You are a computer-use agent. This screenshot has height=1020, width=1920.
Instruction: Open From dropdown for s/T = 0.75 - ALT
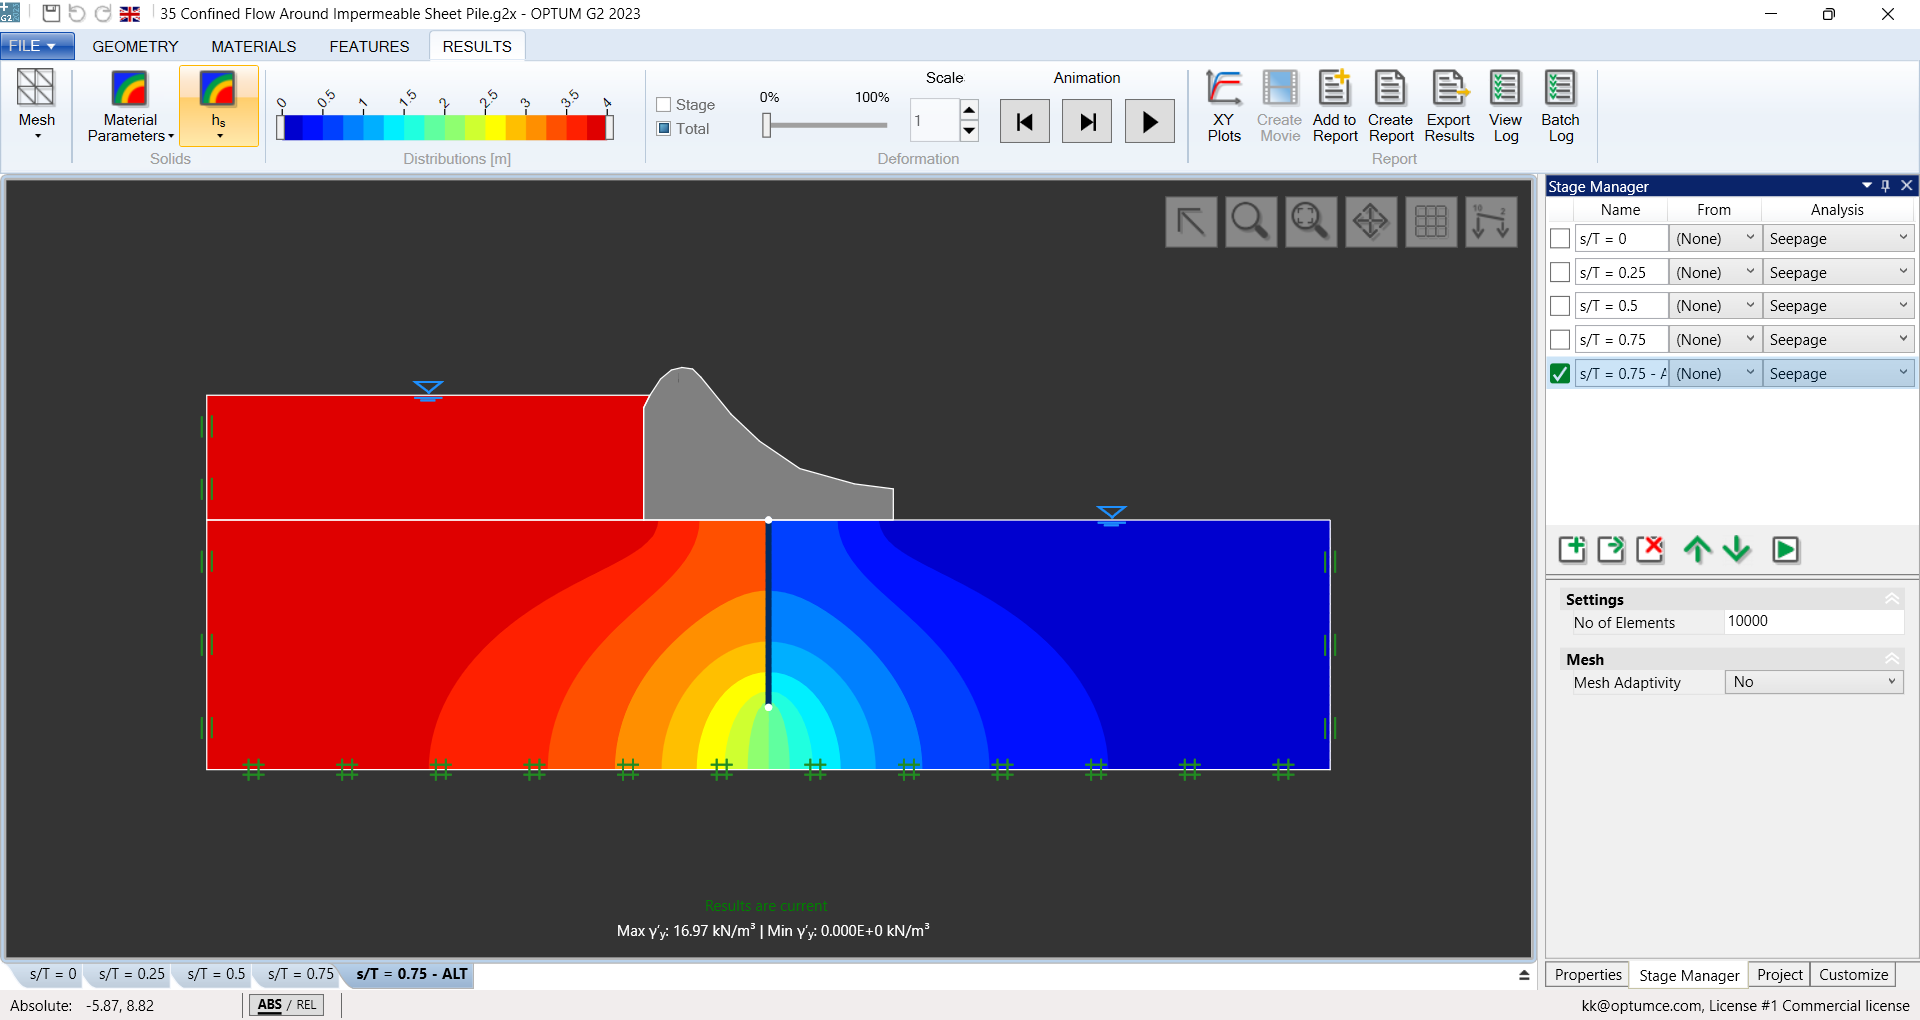(x=1715, y=373)
